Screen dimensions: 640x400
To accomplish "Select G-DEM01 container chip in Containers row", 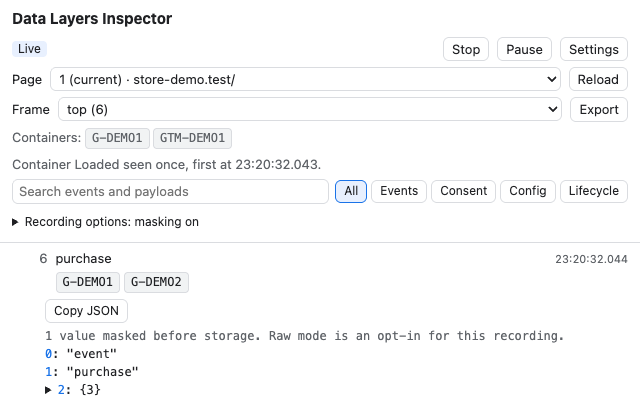I will pyautogui.click(x=117, y=138).
